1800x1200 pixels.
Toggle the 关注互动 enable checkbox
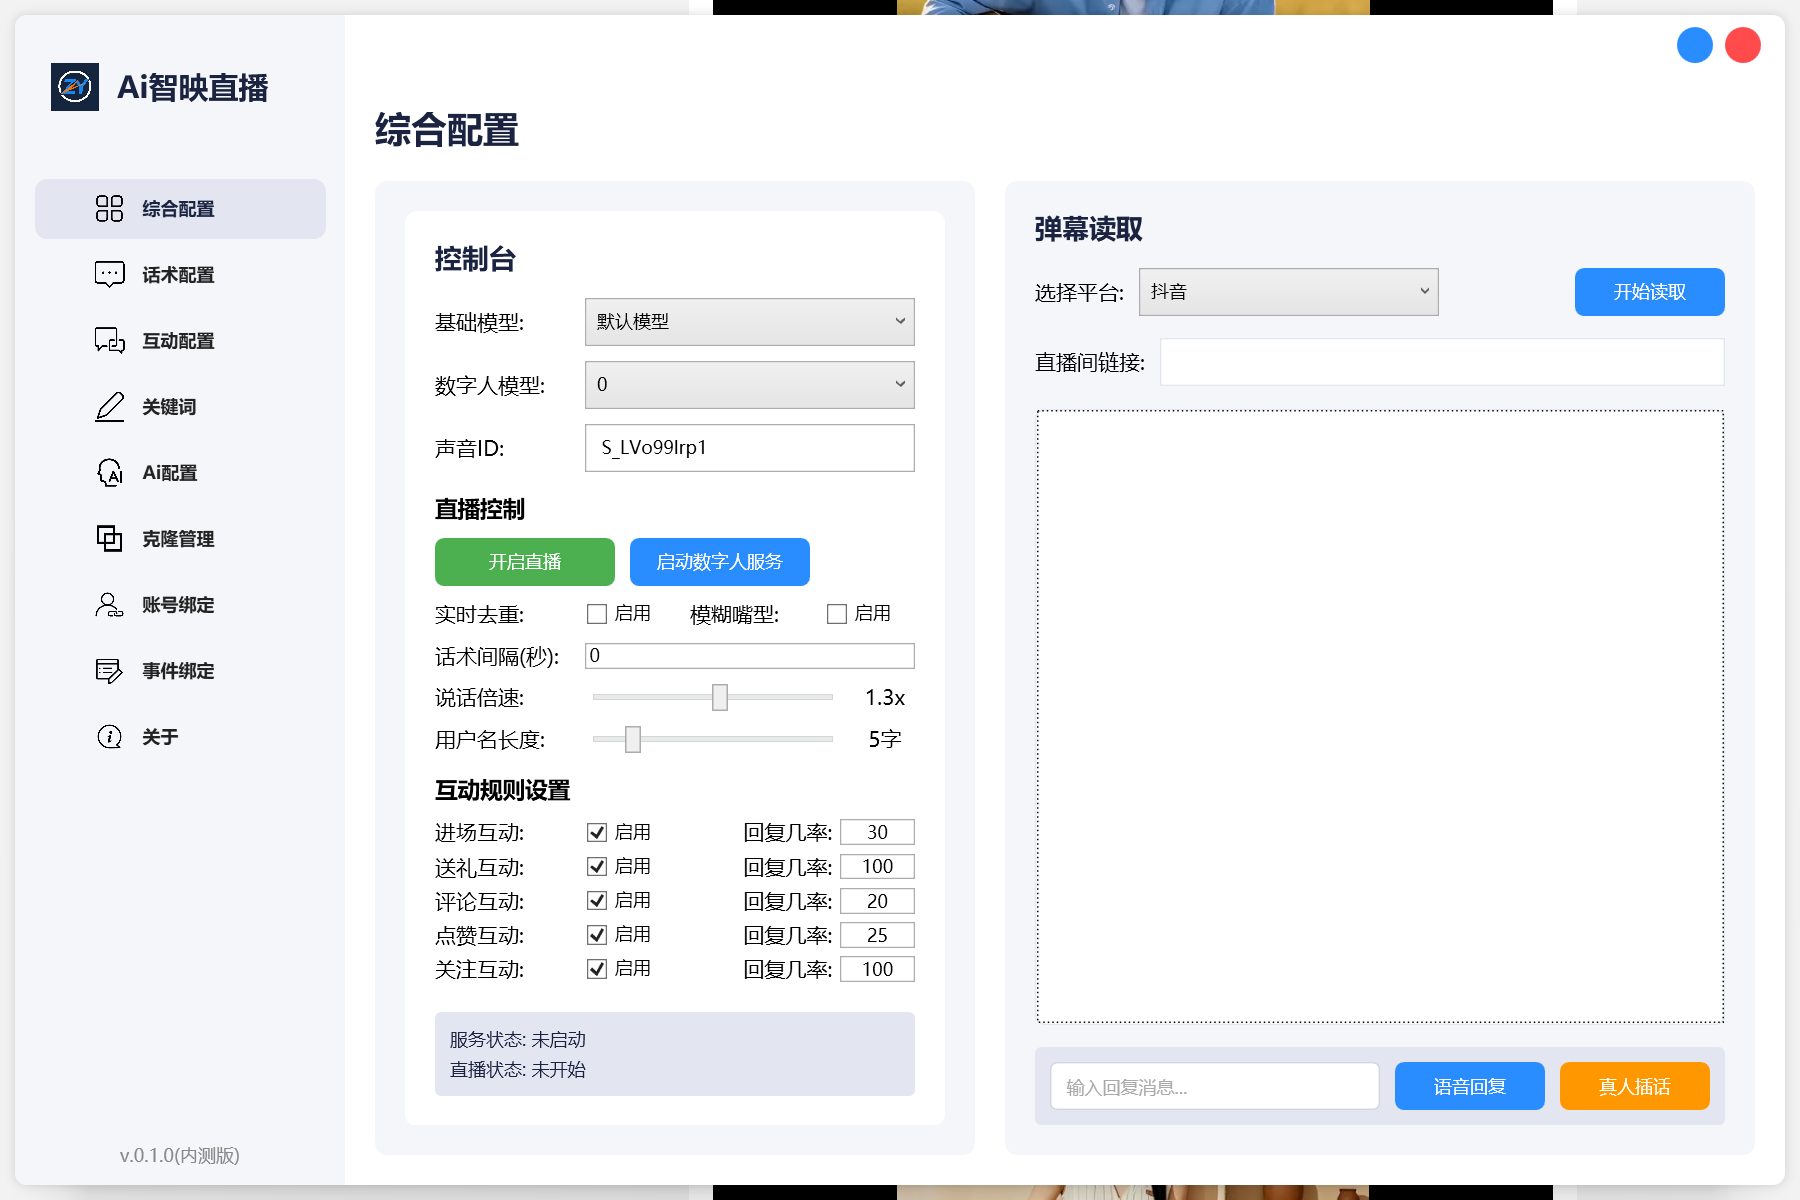597,968
